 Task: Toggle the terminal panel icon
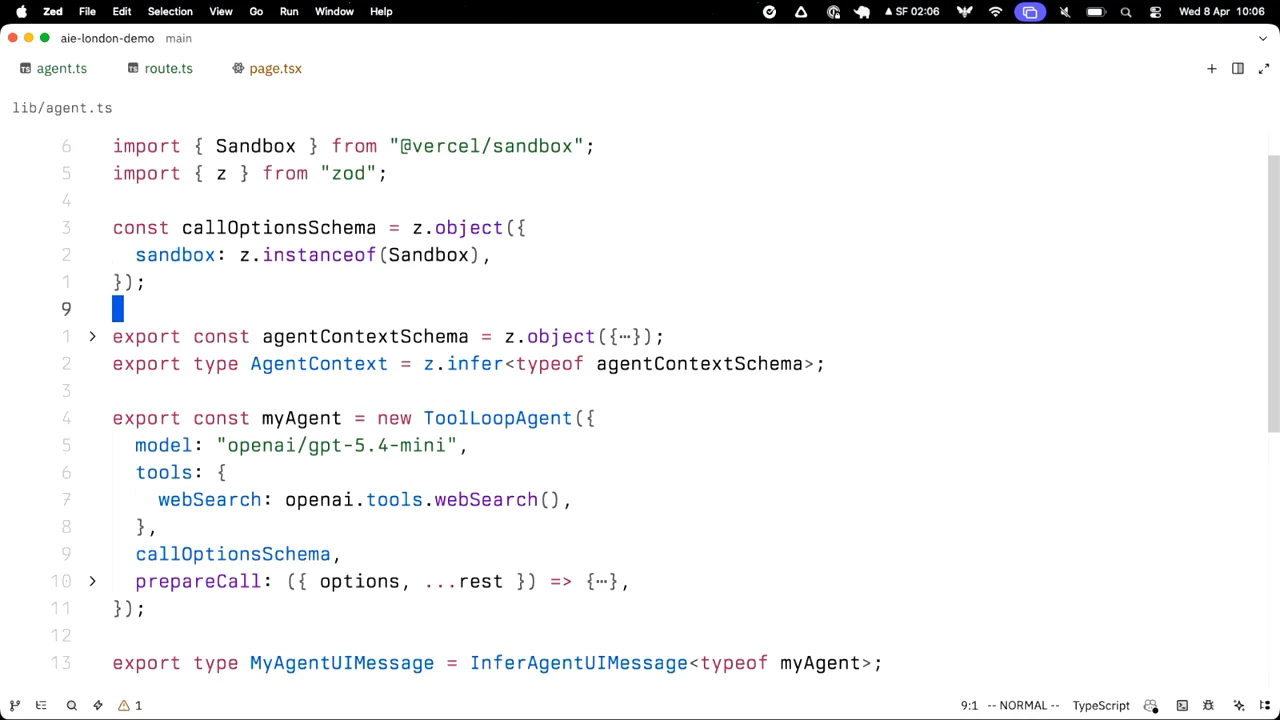1182,705
